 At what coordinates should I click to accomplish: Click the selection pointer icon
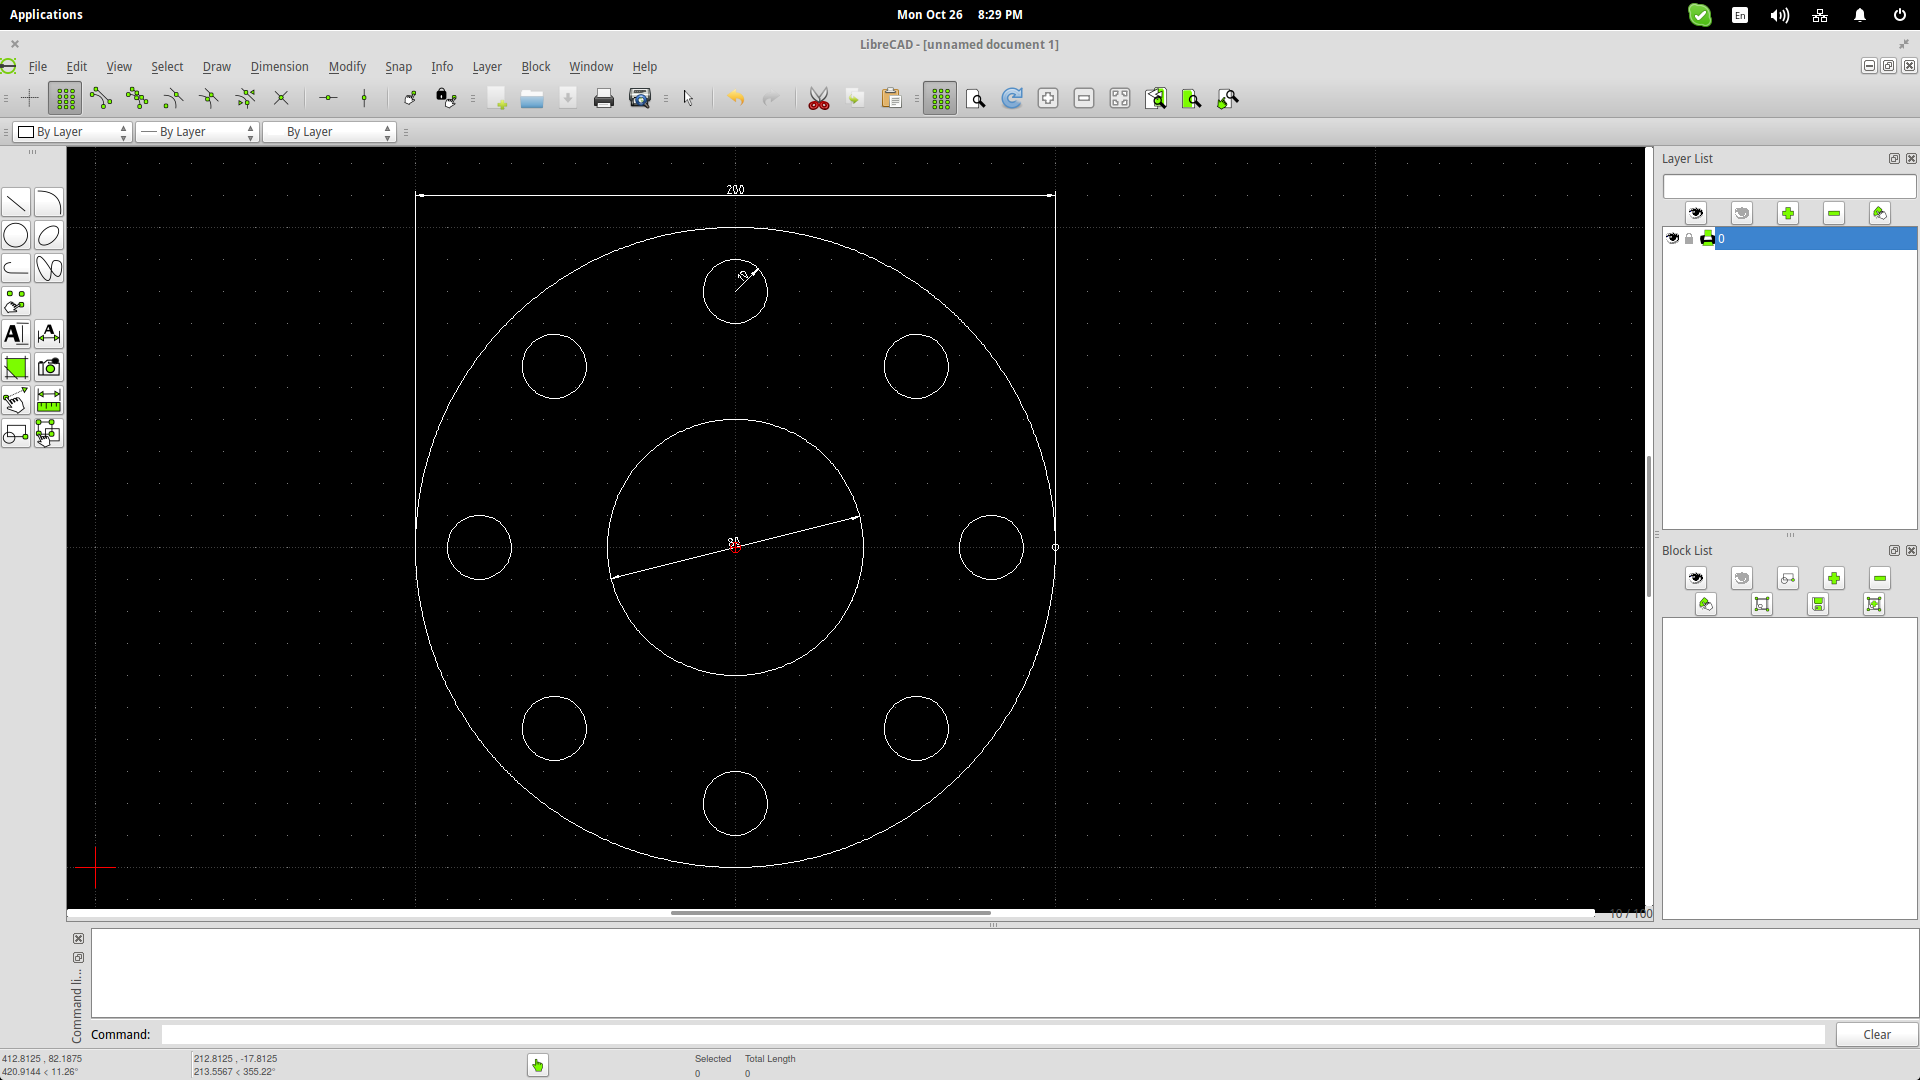(x=688, y=99)
